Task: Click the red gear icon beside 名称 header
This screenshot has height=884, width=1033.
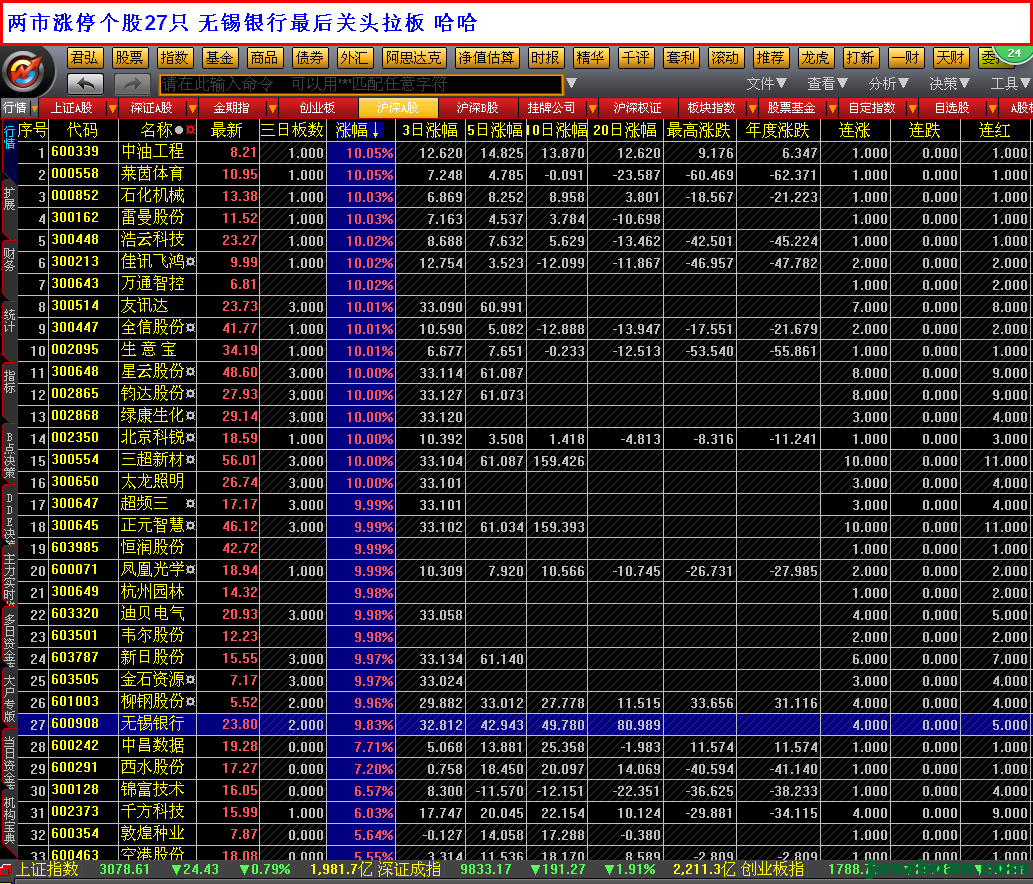Action: (x=190, y=130)
